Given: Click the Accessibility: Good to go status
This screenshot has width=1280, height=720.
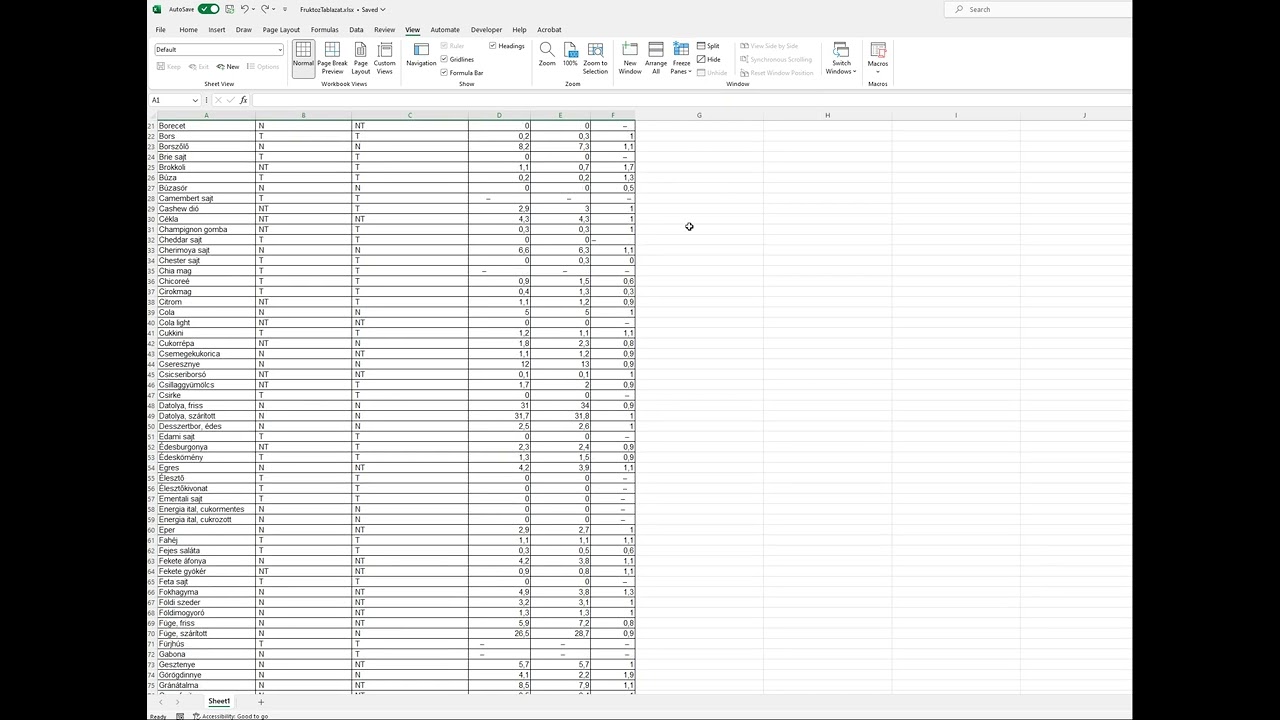Looking at the screenshot, I should 231,716.
